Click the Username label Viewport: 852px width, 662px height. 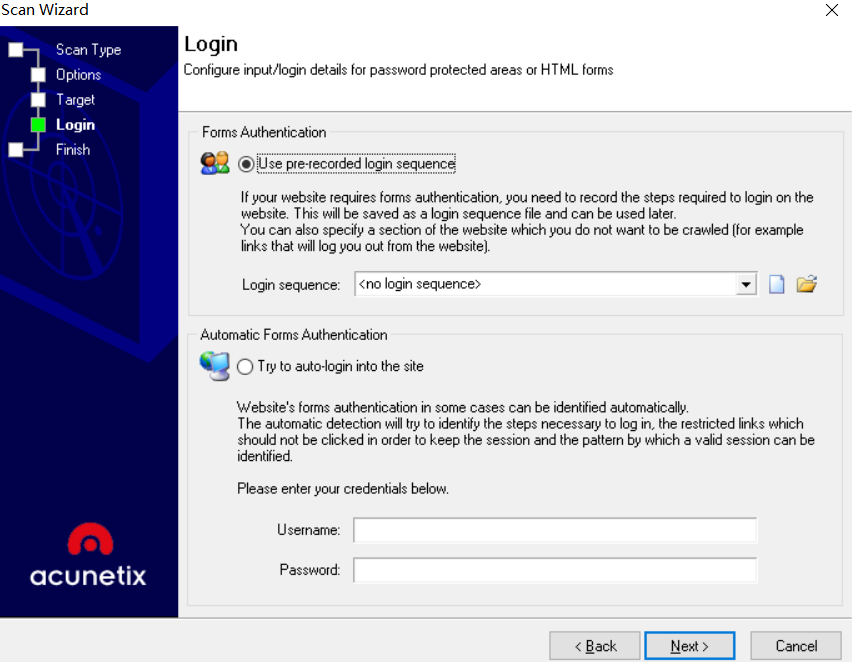click(309, 530)
